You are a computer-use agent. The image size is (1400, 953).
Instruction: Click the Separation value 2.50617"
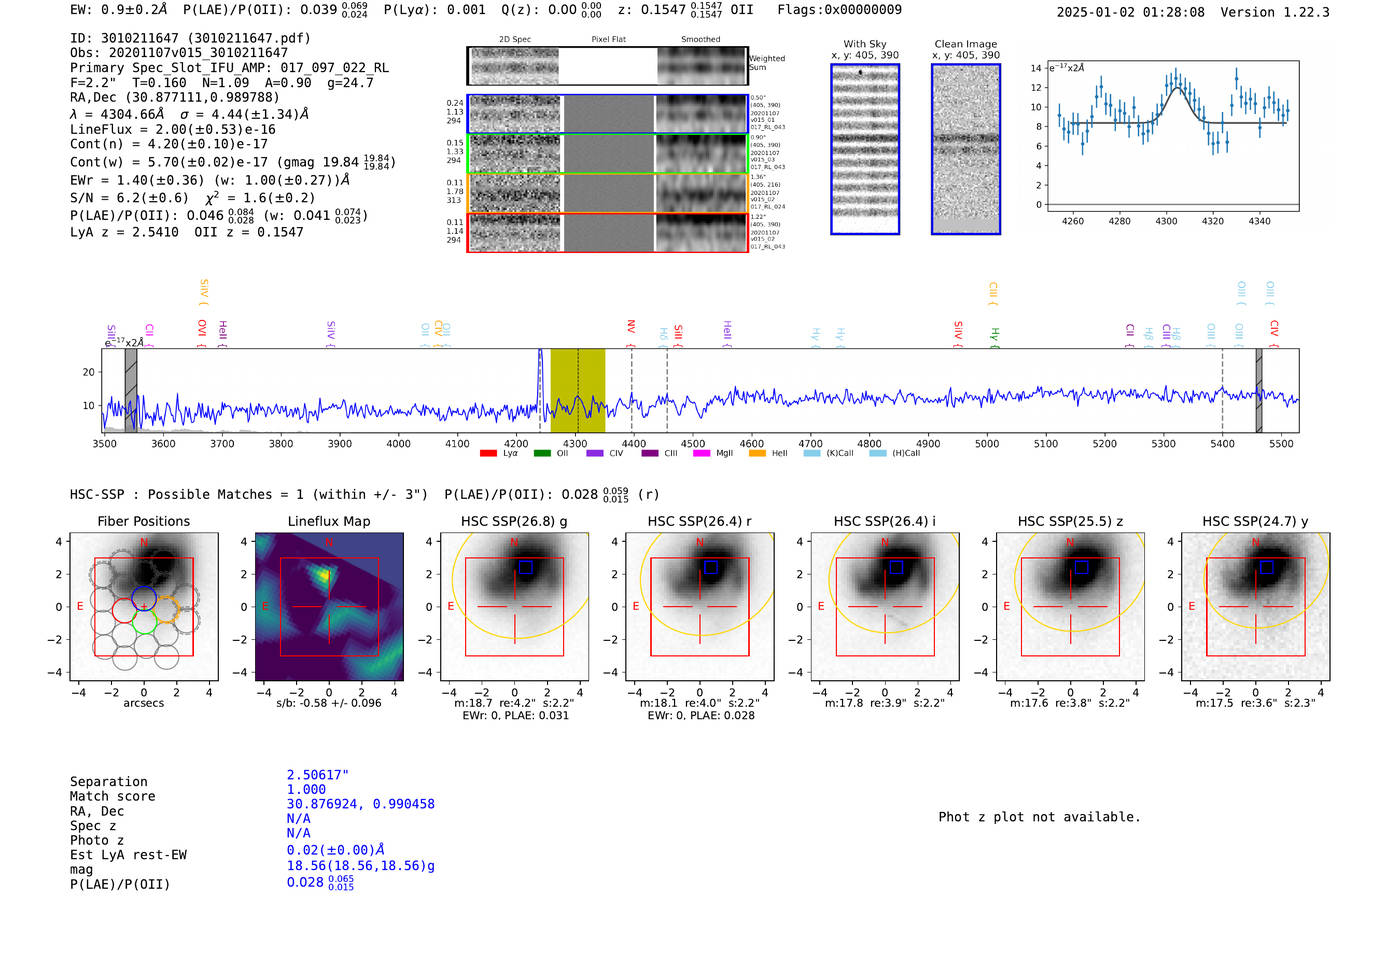[318, 775]
